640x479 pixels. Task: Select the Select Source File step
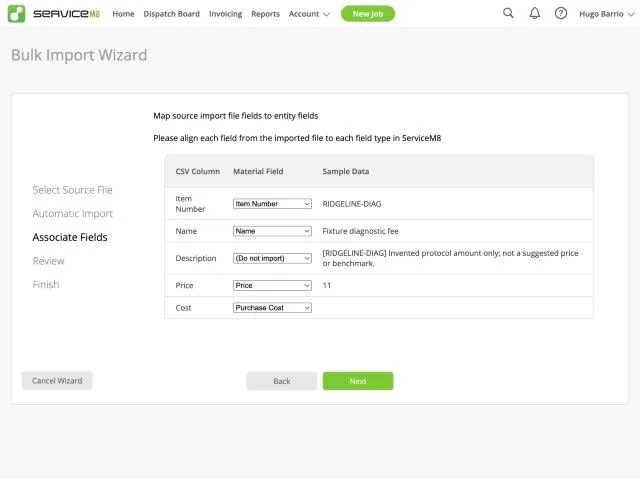72,190
